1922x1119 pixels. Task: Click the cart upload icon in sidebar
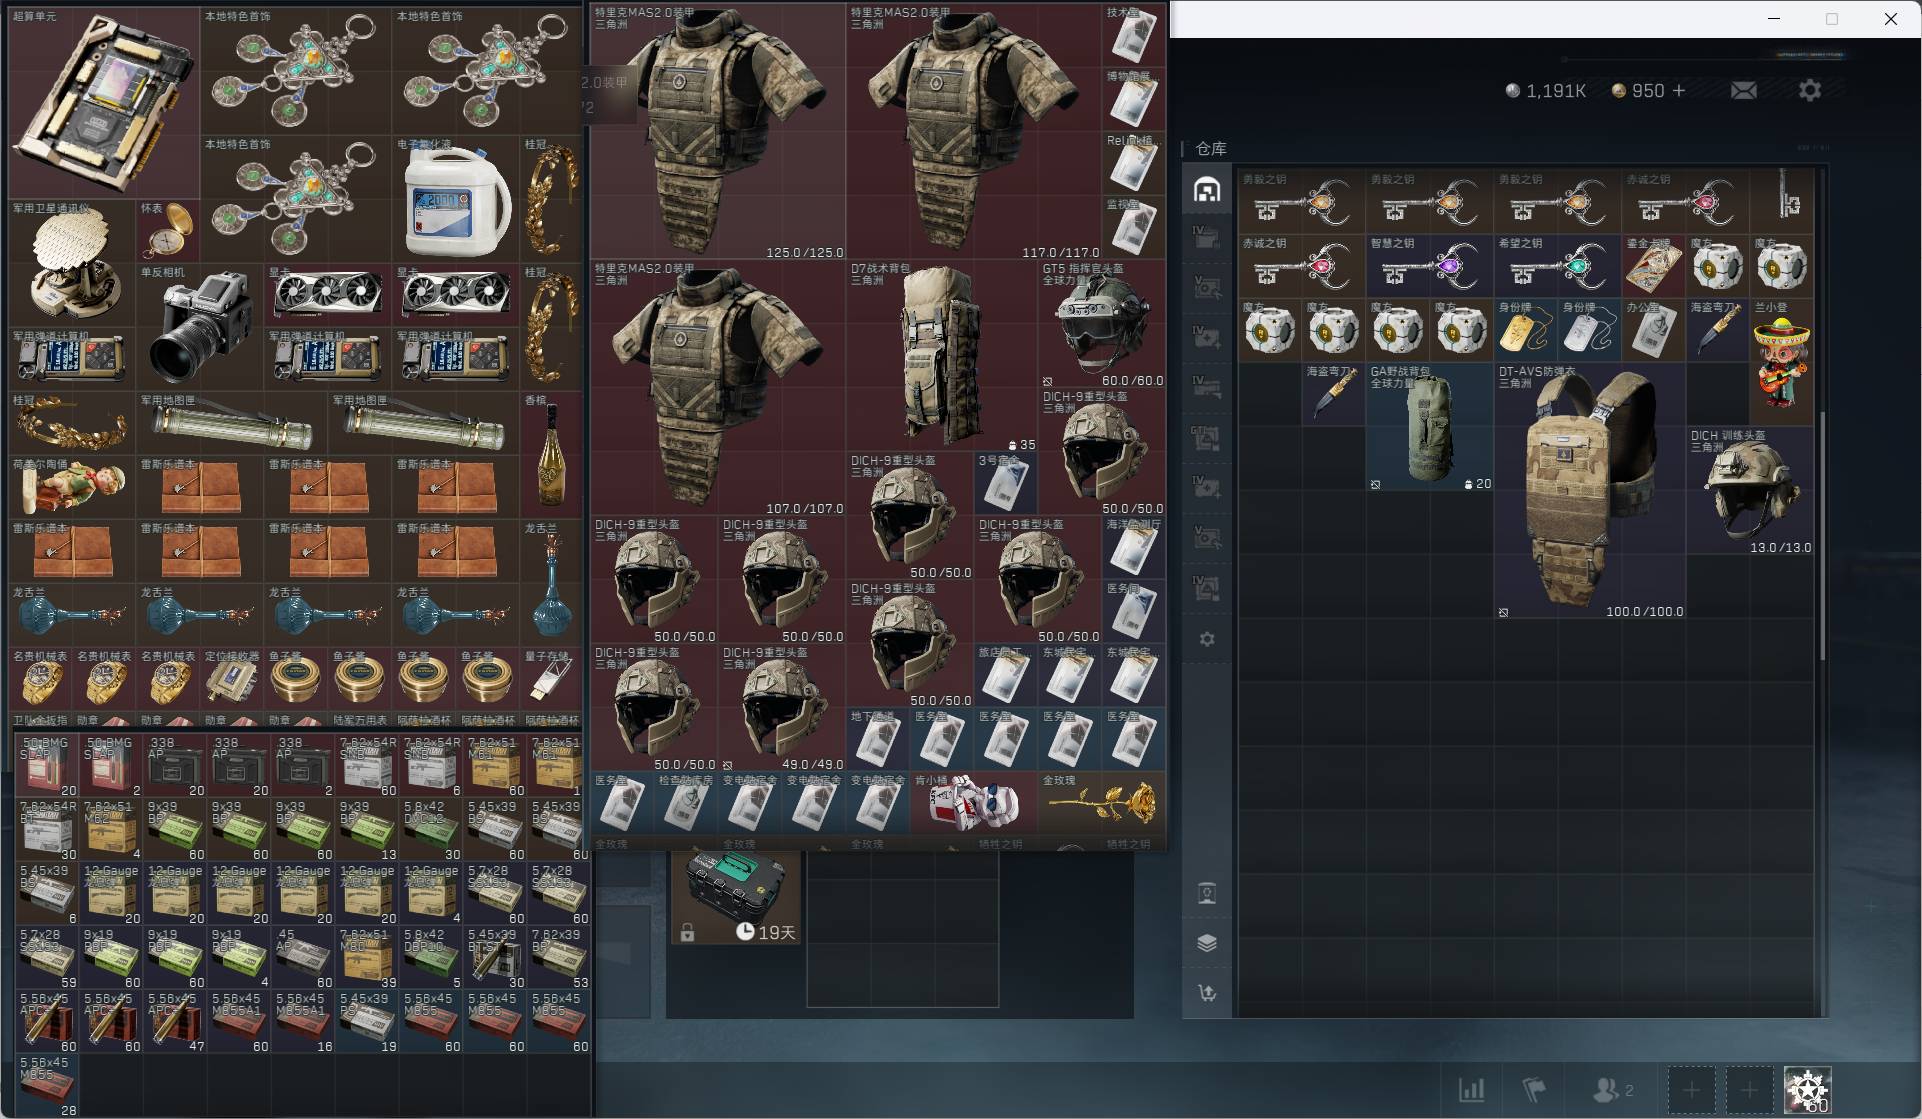tap(1207, 993)
